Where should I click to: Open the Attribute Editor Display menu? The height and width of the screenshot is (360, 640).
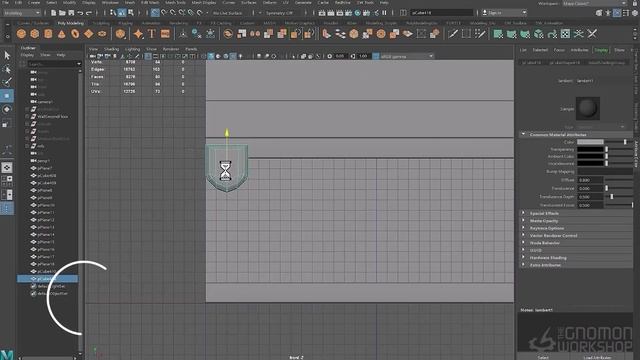click(601, 50)
